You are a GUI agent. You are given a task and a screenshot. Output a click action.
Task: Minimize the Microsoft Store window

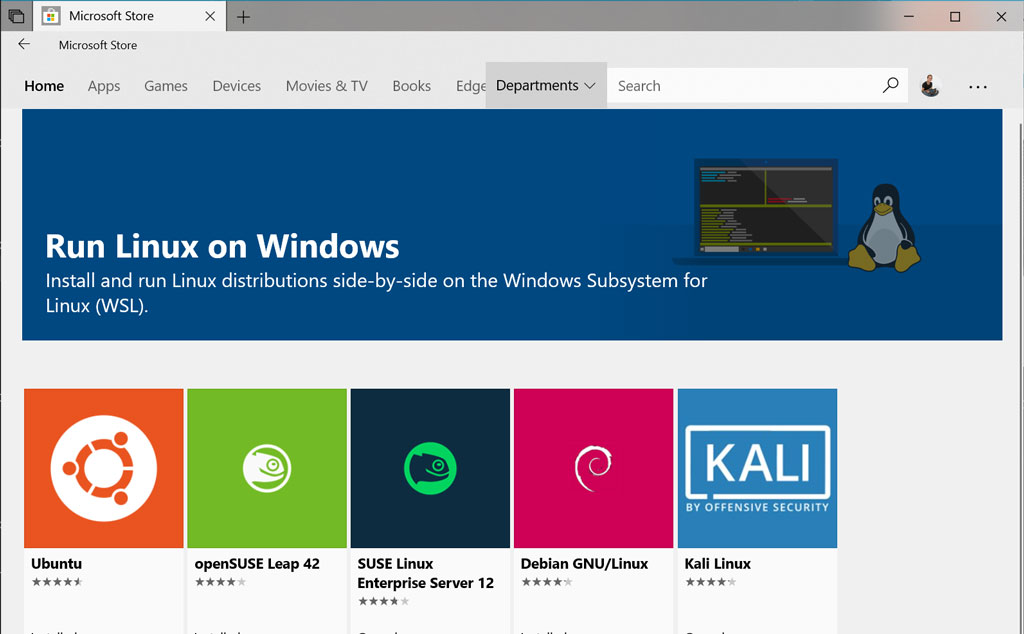pyautogui.click(x=908, y=16)
